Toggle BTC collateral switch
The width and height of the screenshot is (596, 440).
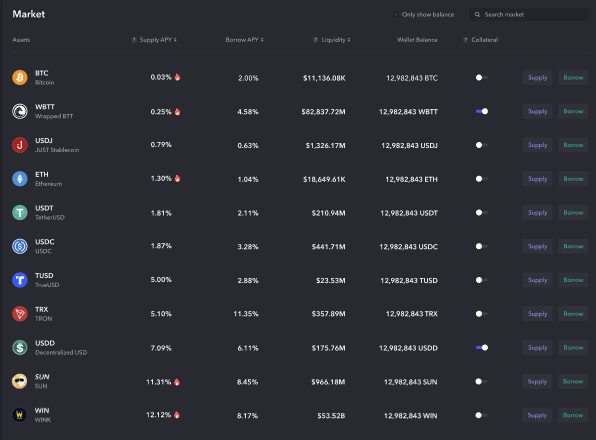click(x=482, y=78)
